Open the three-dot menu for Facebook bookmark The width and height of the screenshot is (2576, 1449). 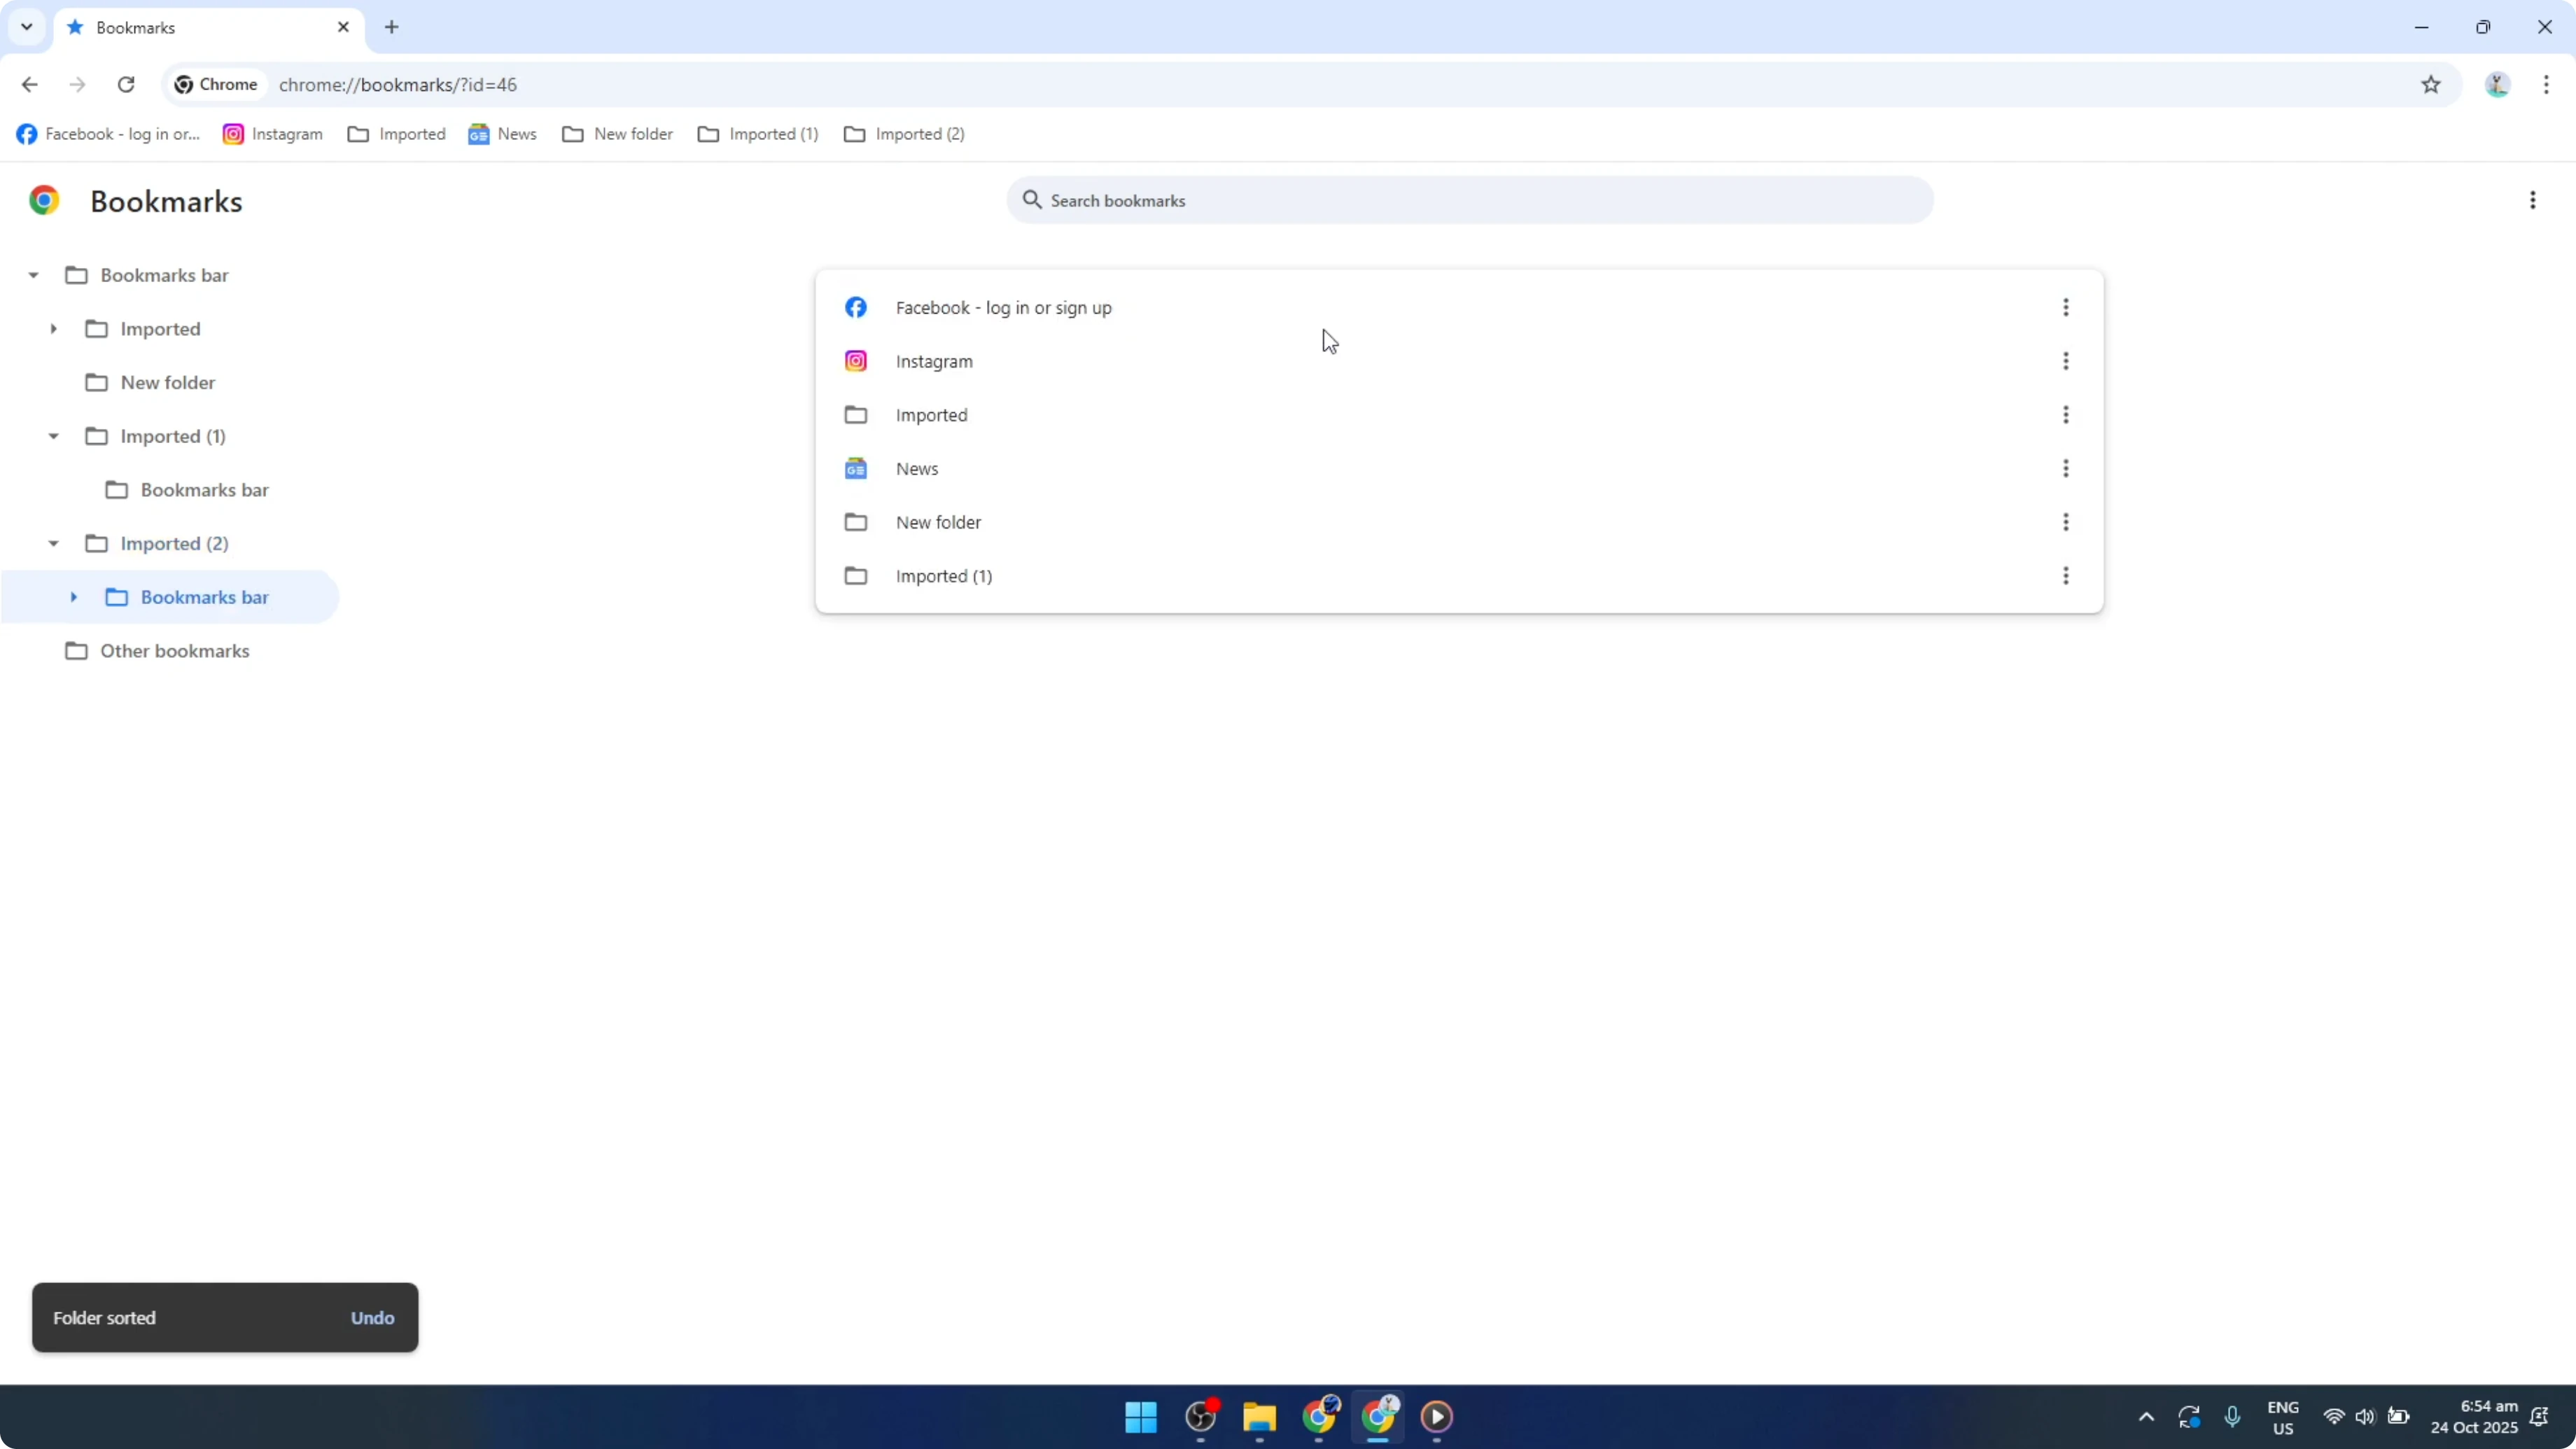(x=2066, y=307)
